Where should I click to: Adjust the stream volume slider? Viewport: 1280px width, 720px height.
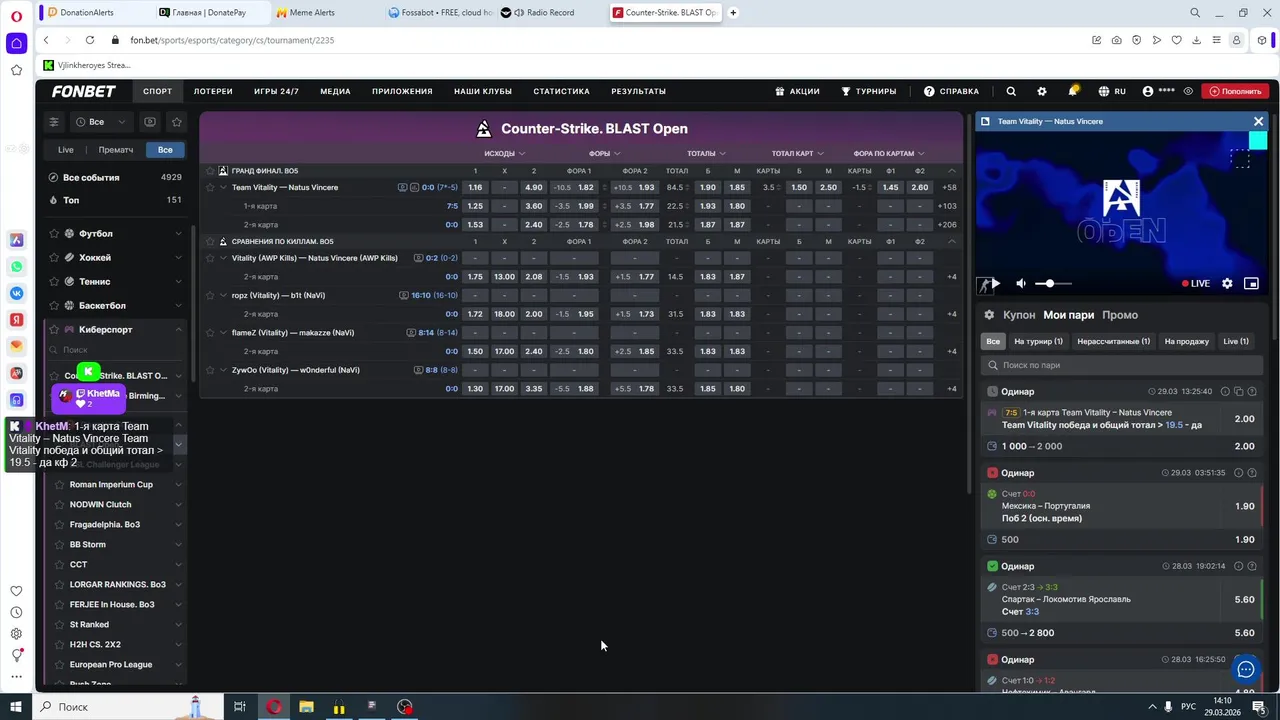click(1052, 283)
